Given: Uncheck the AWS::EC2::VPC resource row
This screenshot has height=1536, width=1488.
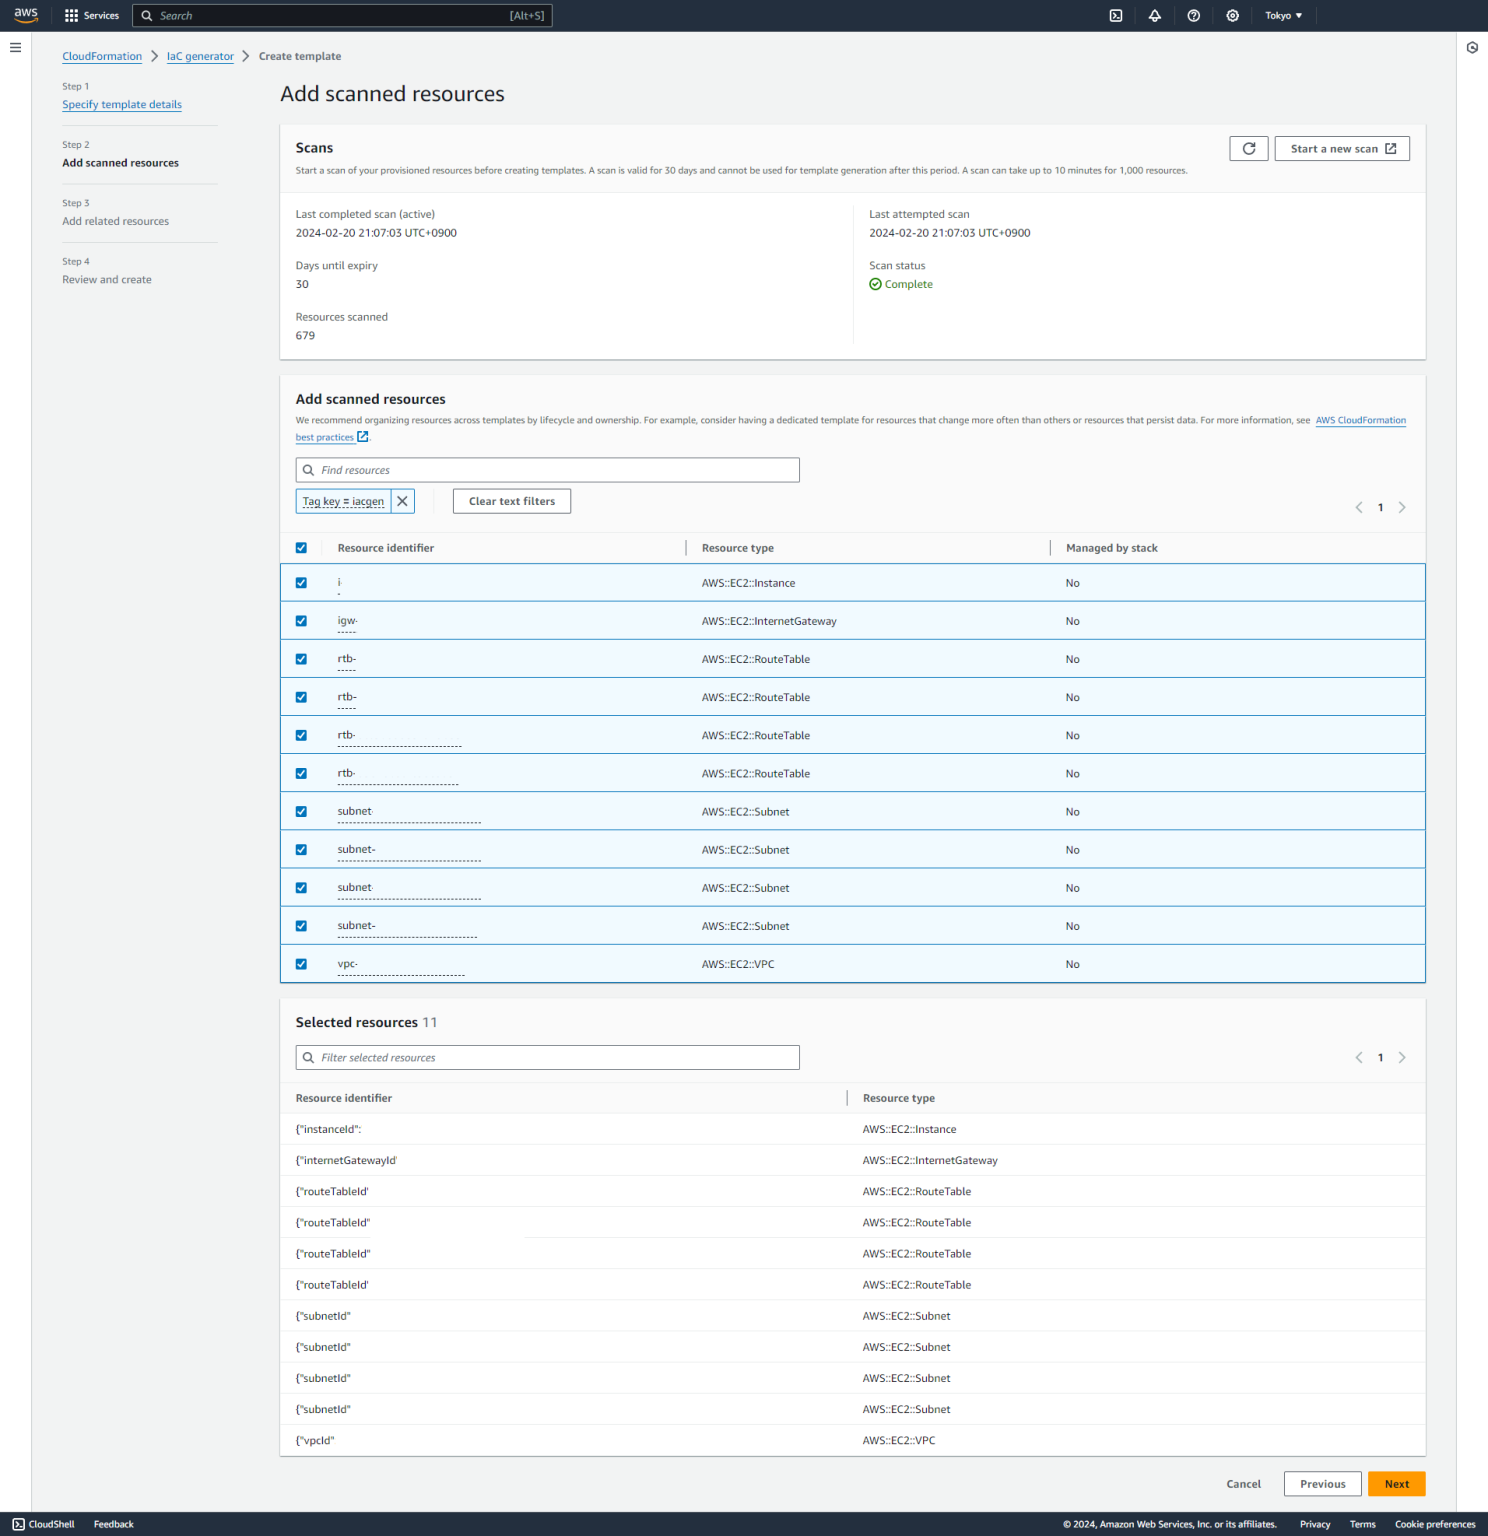Looking at the screenshot, I should click(x=301, y=963).
